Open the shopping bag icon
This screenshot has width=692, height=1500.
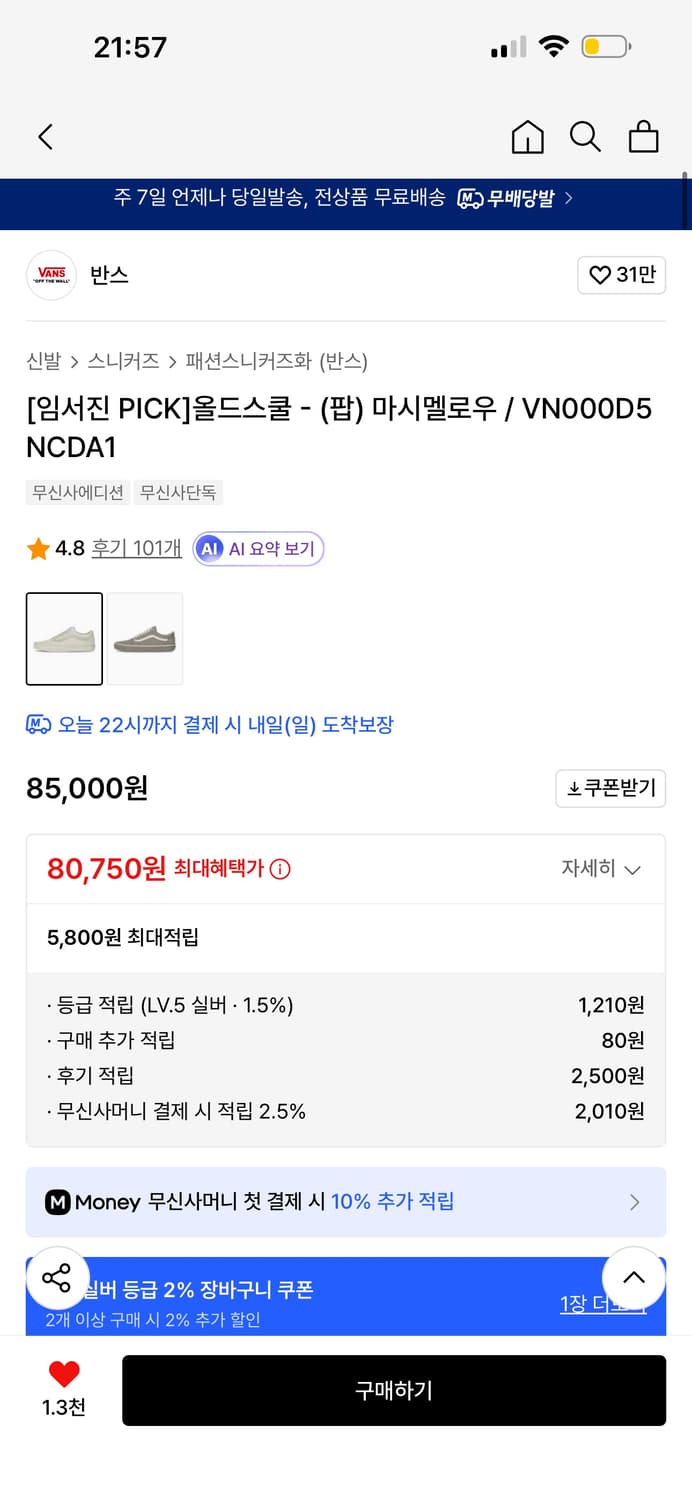(643, 136)
